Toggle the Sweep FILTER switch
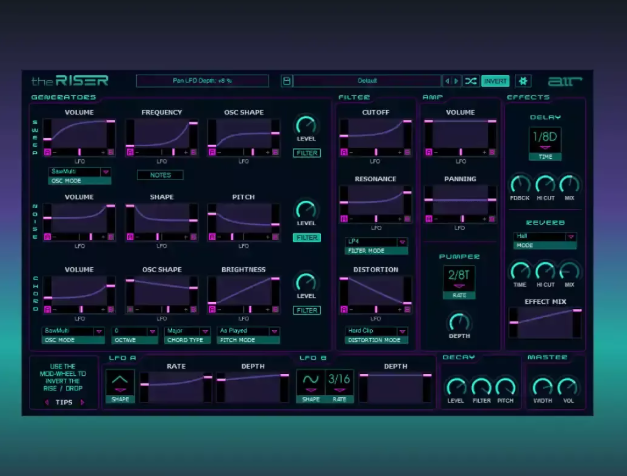This screenshot has height=476, width=627. (x=307, y=153)
